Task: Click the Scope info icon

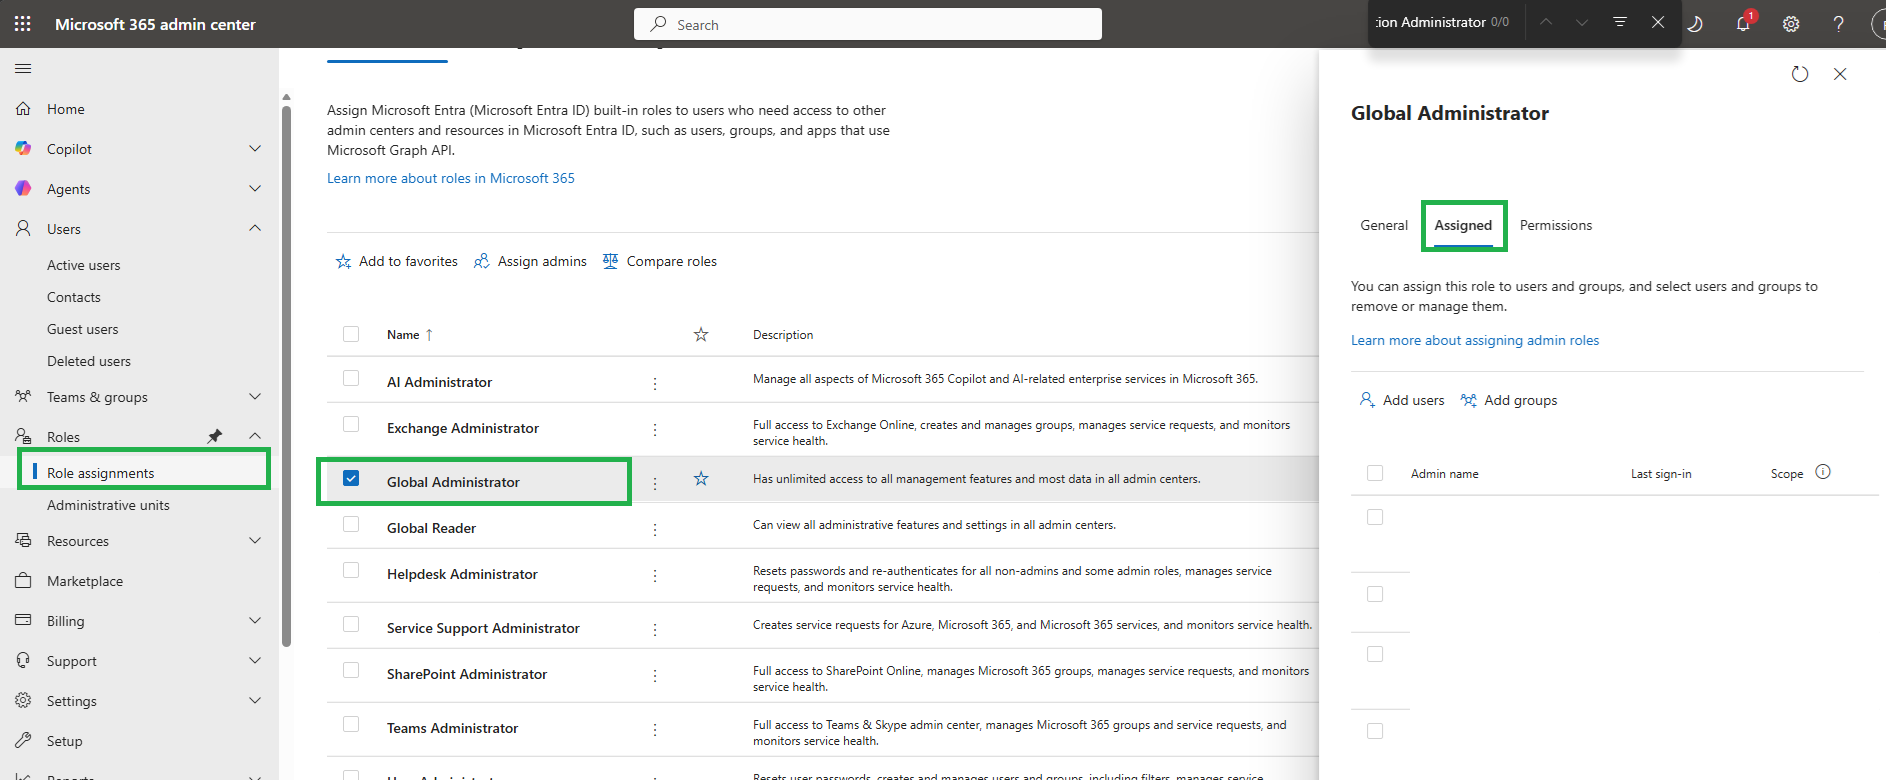Action: click(1823, 472)
